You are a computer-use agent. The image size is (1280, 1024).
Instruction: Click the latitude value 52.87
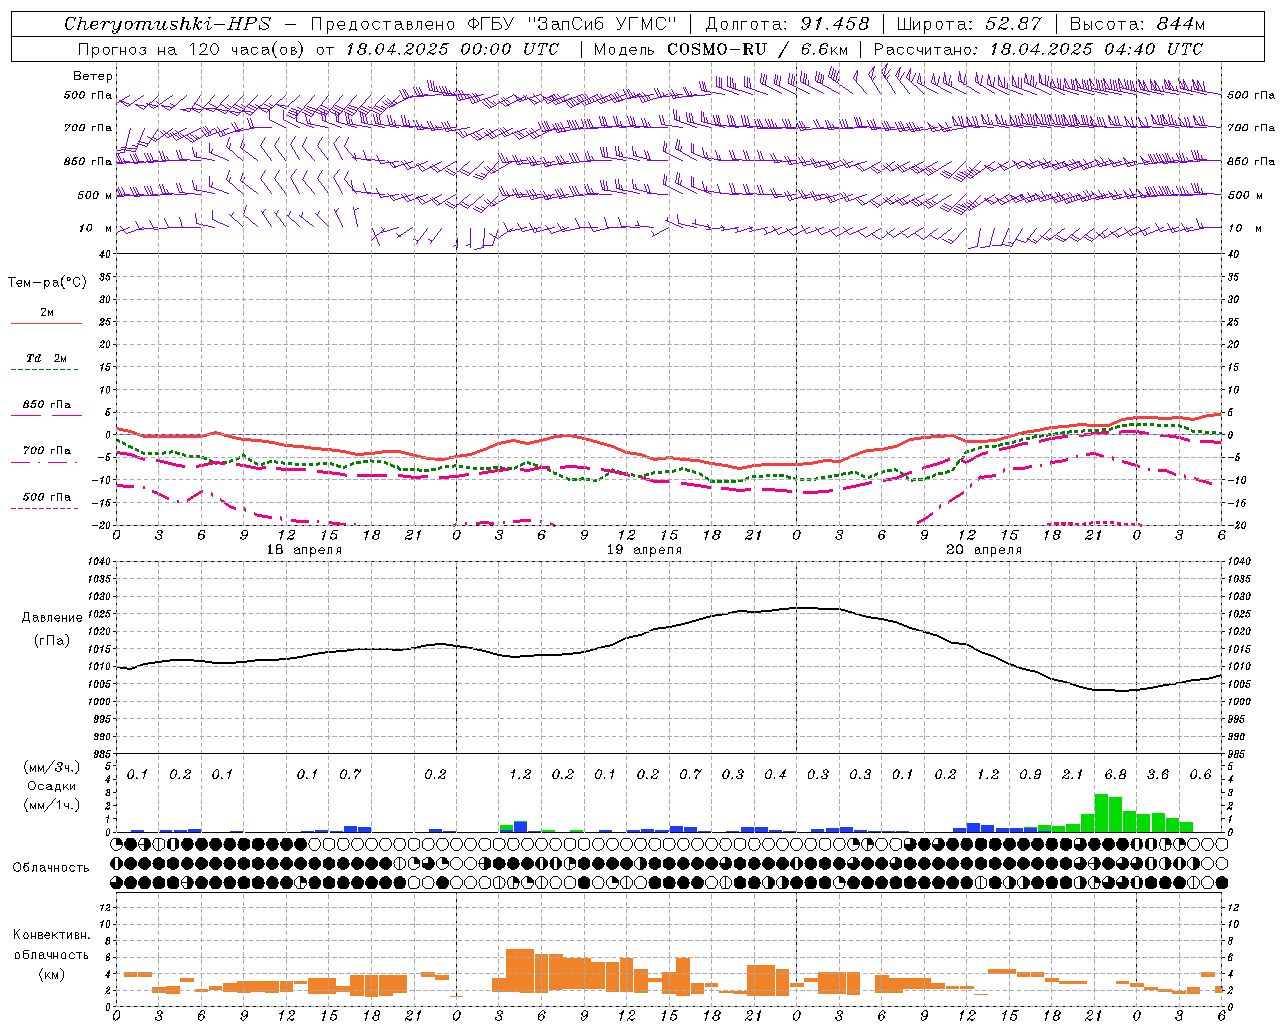(x=1011, y=24)
